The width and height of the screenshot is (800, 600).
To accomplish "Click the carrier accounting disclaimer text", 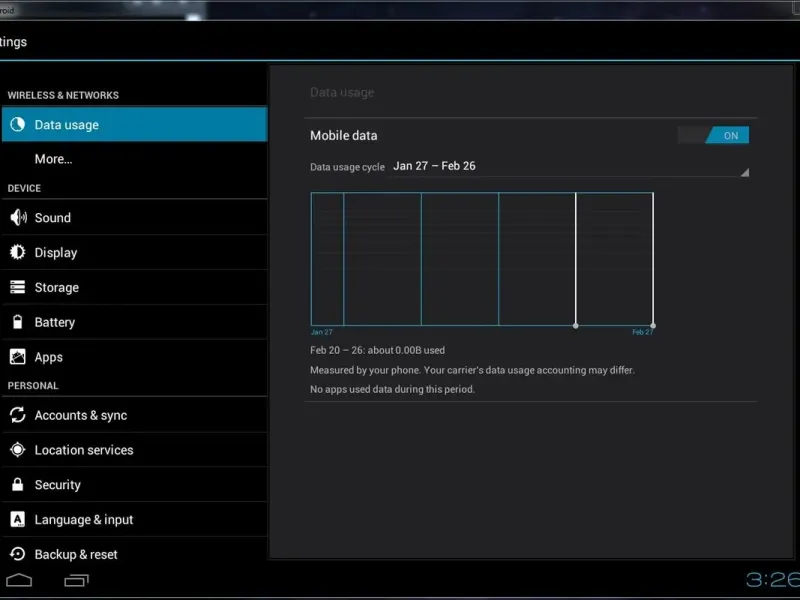I will pyautogui.click(x=472, y=370).
